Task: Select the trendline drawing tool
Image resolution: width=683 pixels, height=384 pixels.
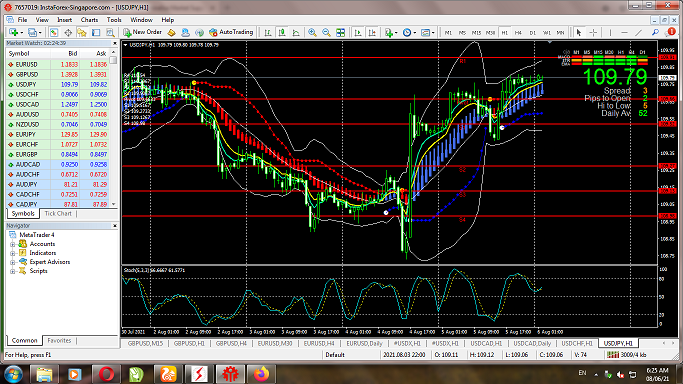Action: tap(639, 32)
